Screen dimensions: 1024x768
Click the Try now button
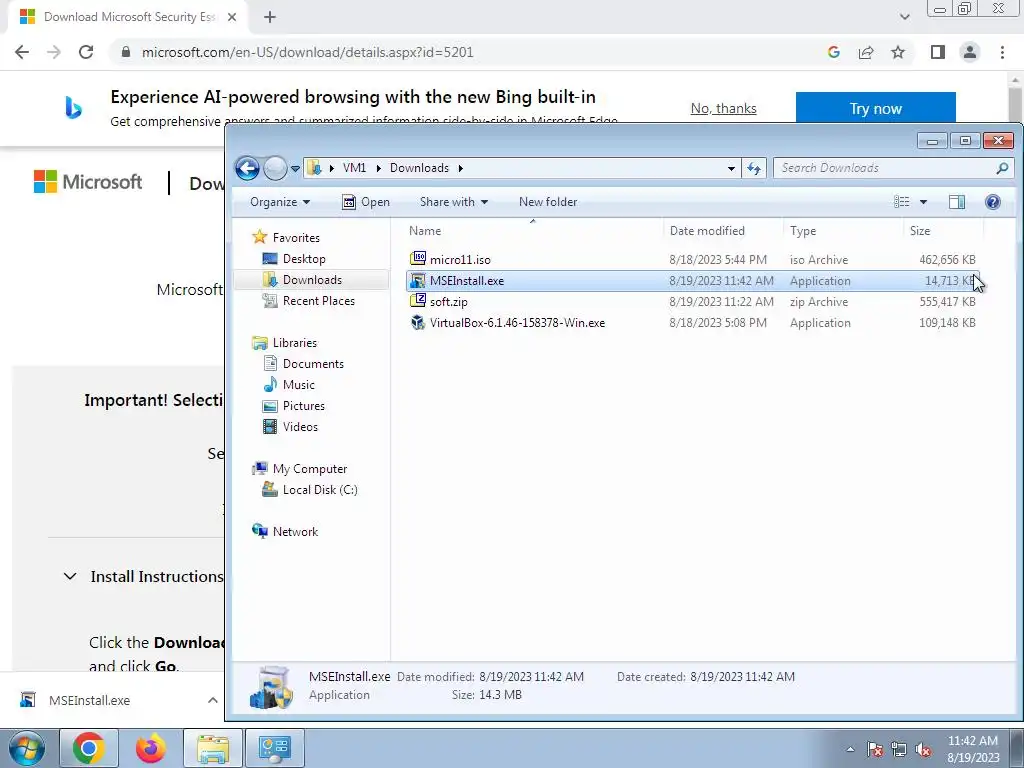click(x=876, y=107)
